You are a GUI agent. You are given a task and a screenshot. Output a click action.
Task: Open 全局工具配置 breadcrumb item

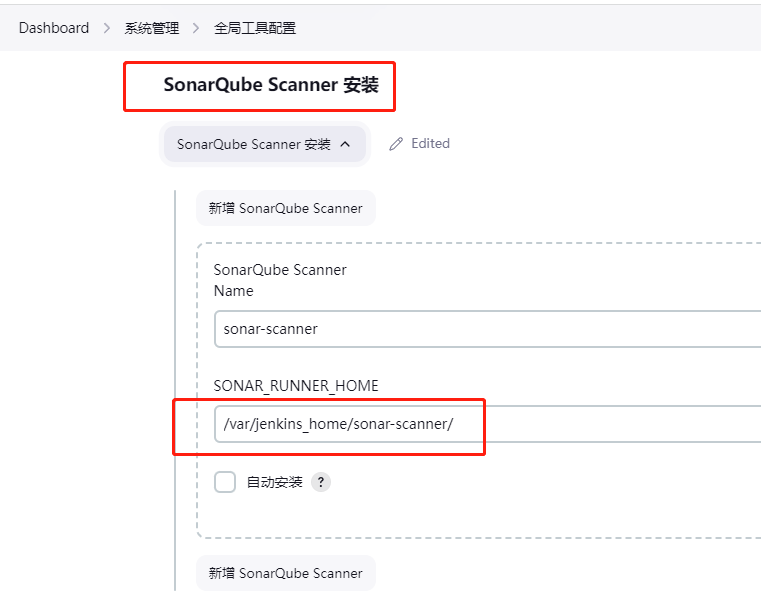tap(255, 28)
